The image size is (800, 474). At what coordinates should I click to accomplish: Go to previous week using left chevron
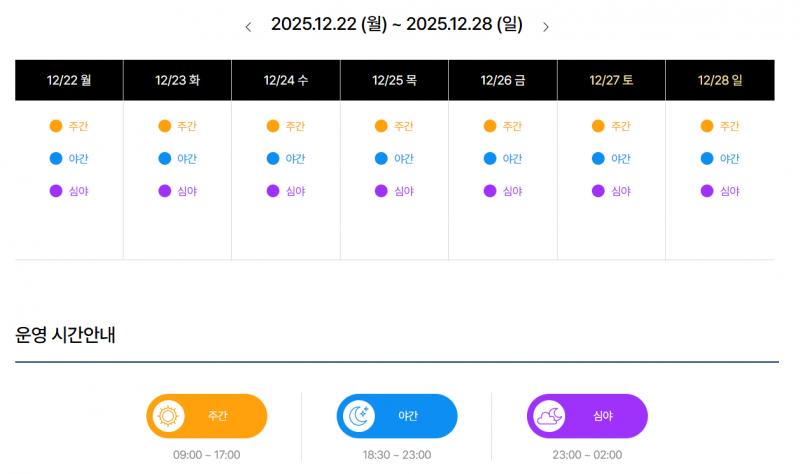248,27
